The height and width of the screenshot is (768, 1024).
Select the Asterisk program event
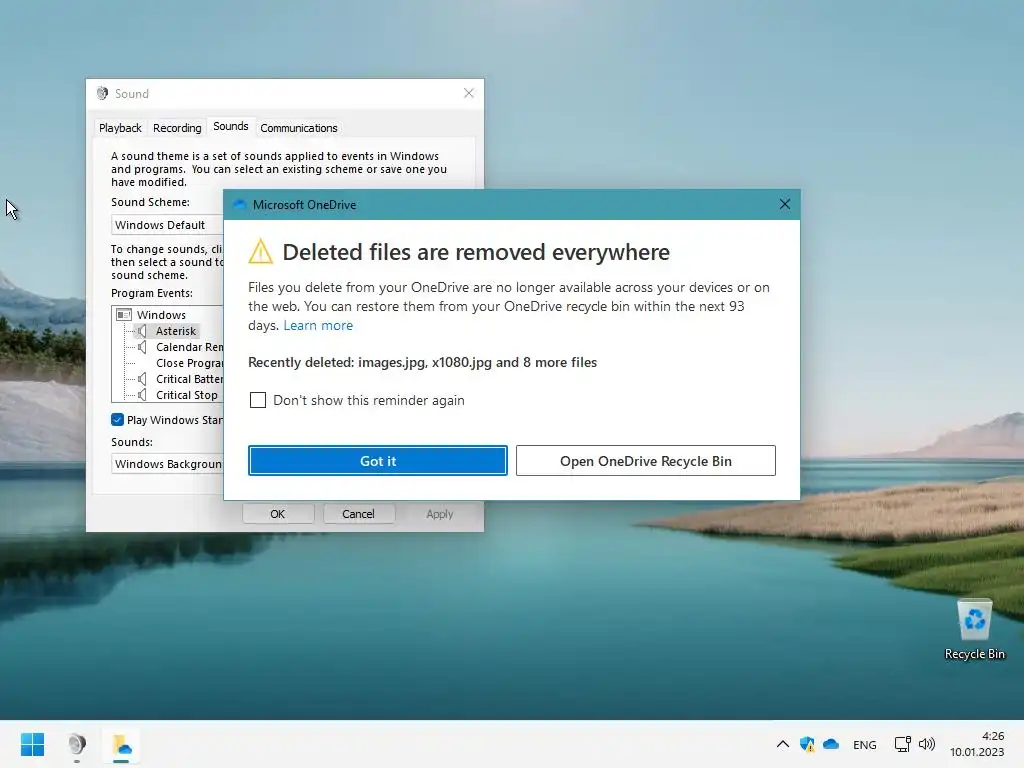176,331
